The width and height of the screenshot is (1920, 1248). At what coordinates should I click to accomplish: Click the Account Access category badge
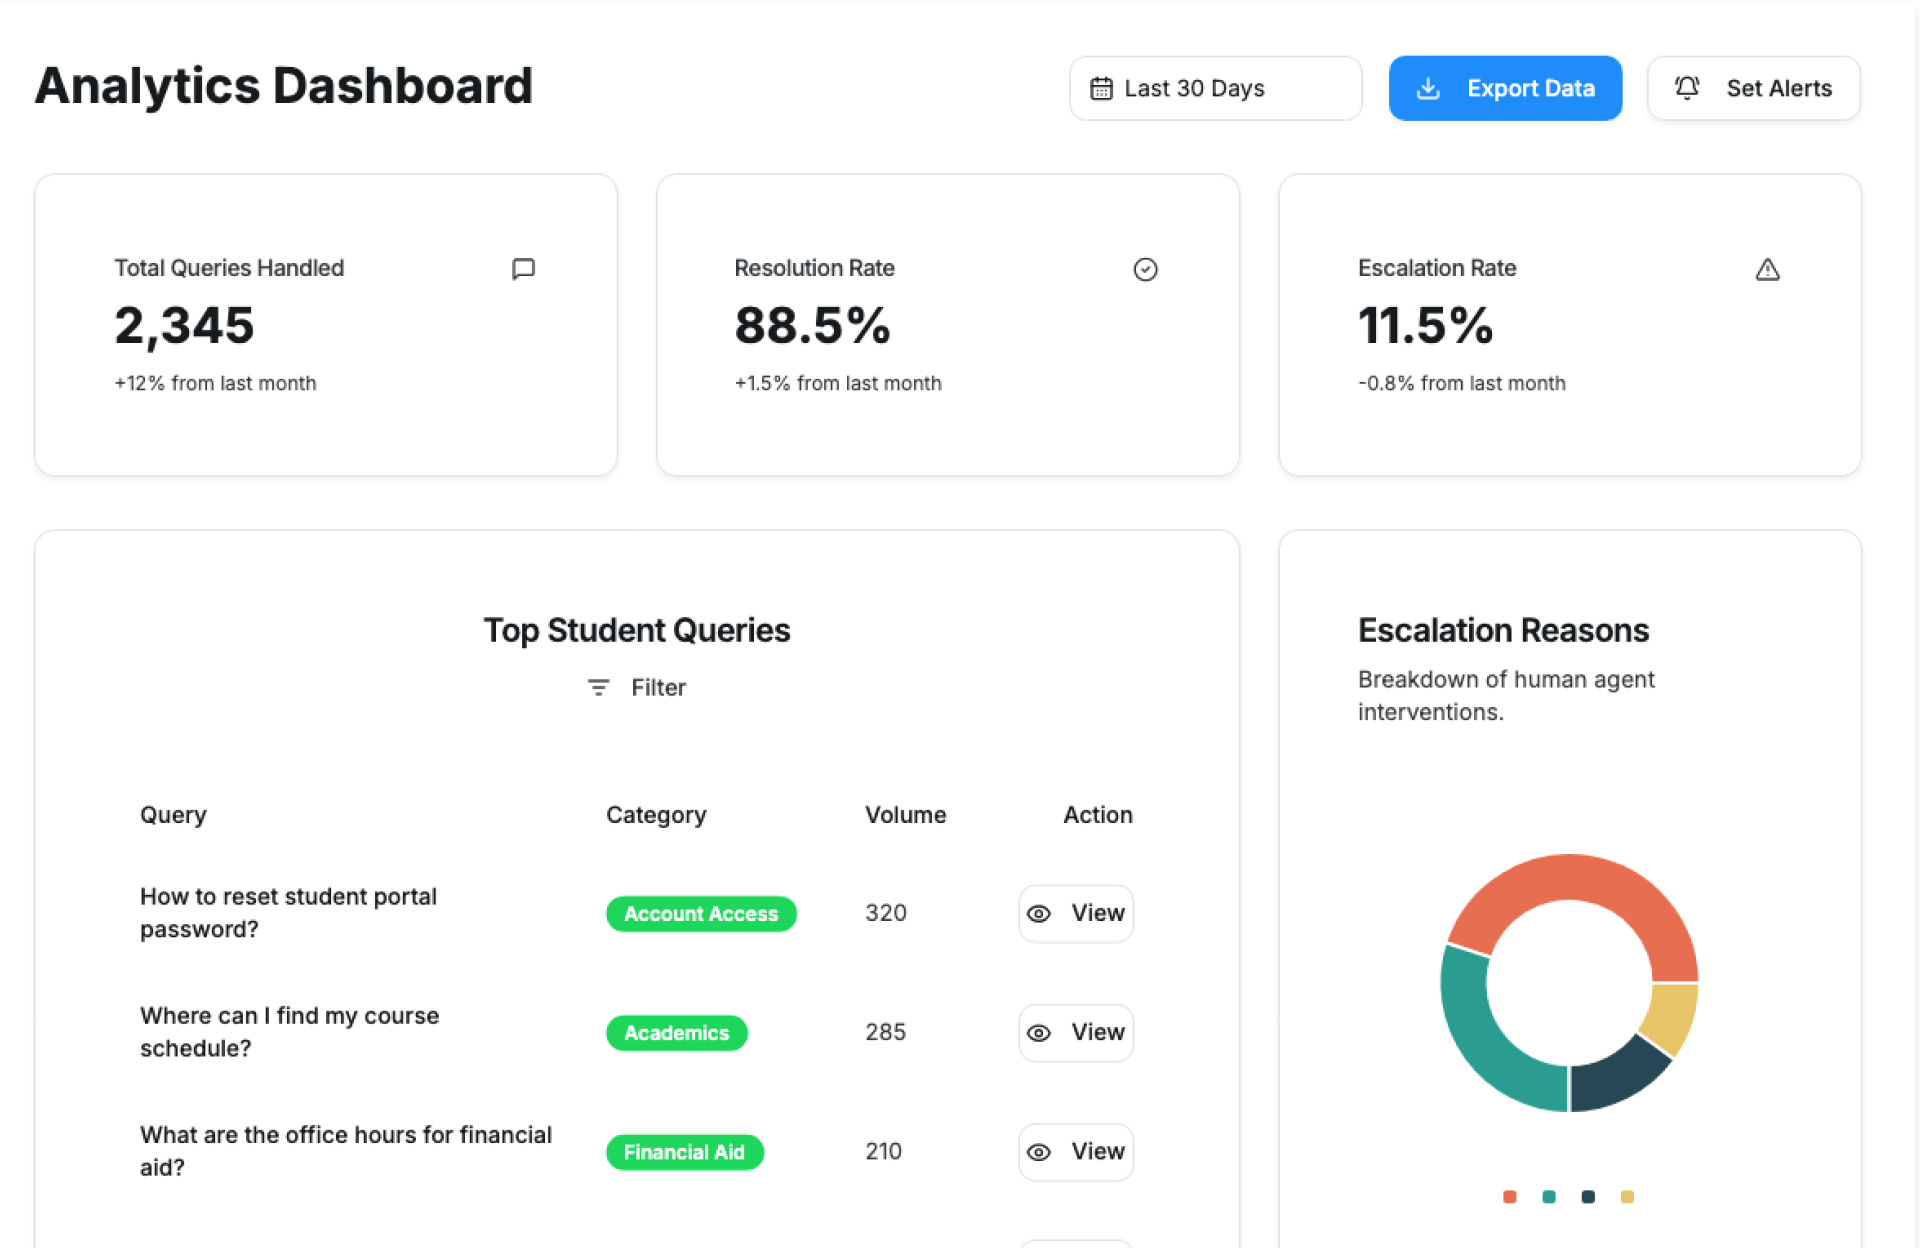701,914
